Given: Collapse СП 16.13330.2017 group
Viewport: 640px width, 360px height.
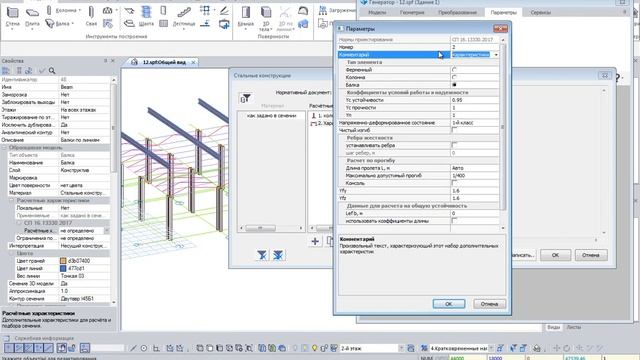Looking at the screenshot, I should (19, 223).
